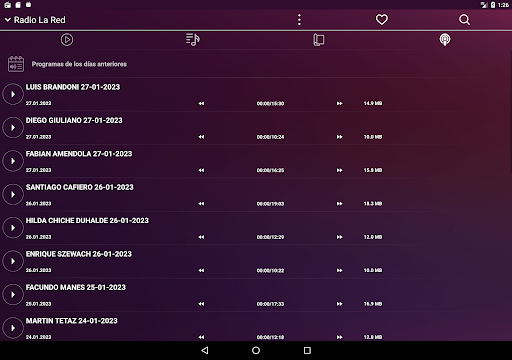Fast-forward the ENRIQUE SZEWACH episode
Viewport: 512px width, 360px height.
[339, 270]
